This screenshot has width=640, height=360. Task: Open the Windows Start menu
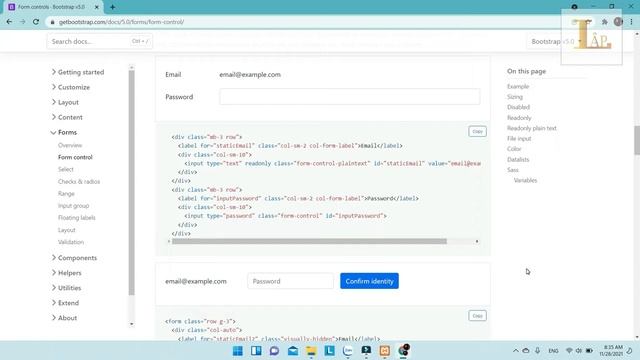click(238, 351)
